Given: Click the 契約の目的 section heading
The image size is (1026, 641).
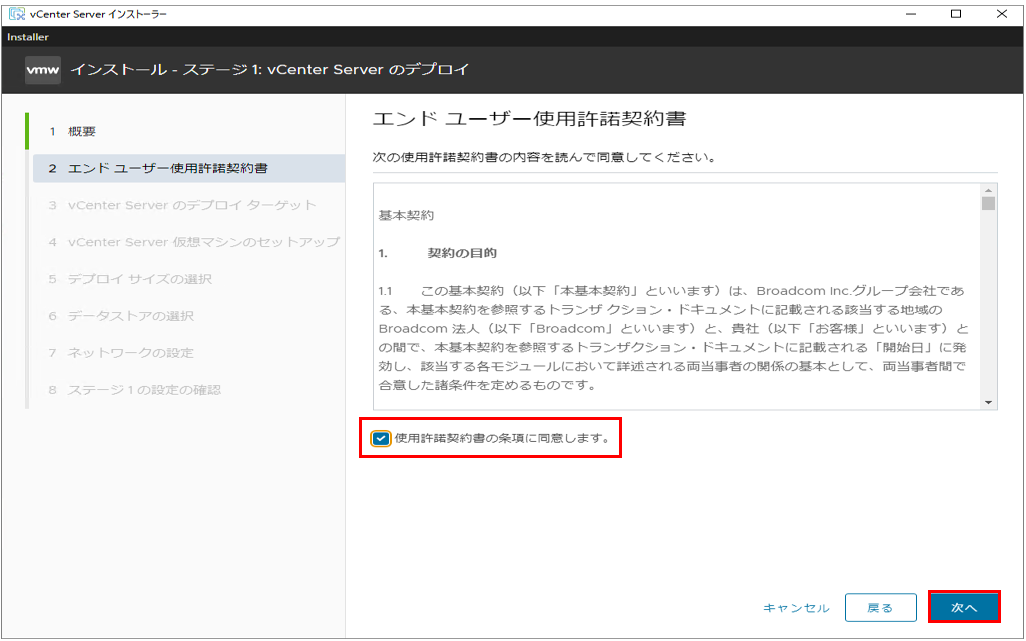Looking at the screenshot, I should 462,252.
